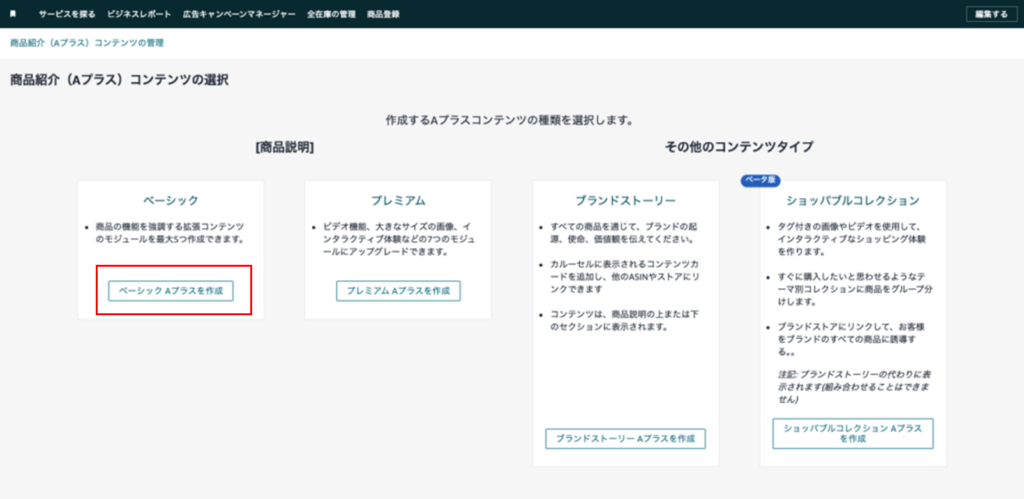This screenshot has height=499, width=1024.
Task: Click the その他のコンテンツタイプ section heading
Action: tap(739, 147)
